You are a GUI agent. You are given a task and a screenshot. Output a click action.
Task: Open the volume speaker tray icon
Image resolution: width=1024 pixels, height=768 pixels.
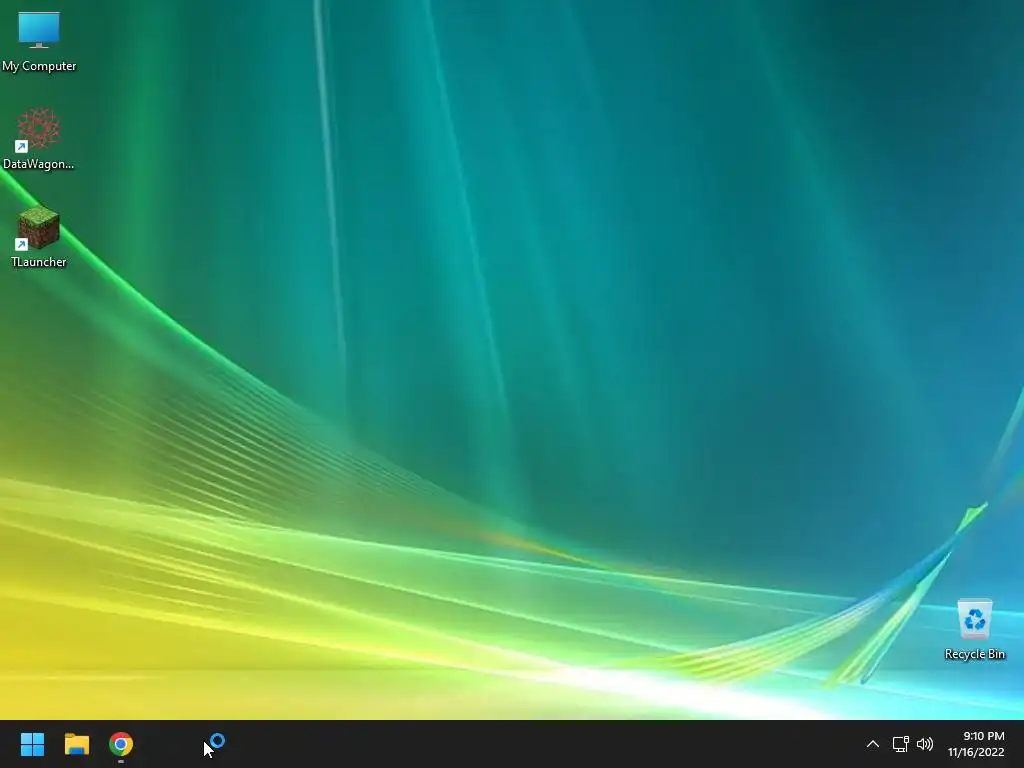coord(925,744)
